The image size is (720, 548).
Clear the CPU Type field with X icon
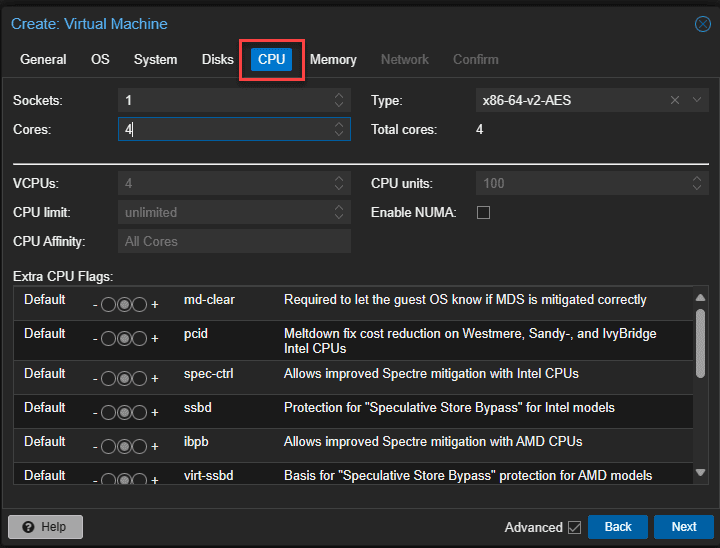pyautogui.click(x=675, y=100)
